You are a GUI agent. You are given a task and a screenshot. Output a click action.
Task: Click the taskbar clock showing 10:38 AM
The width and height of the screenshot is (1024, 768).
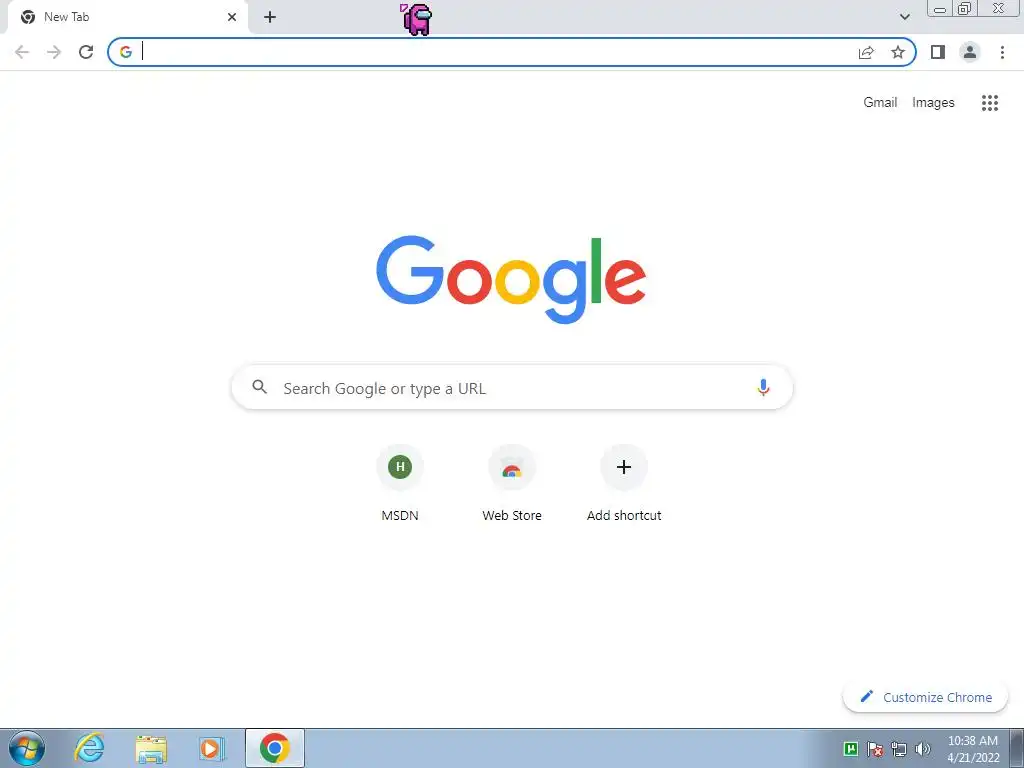click(973, 749)
